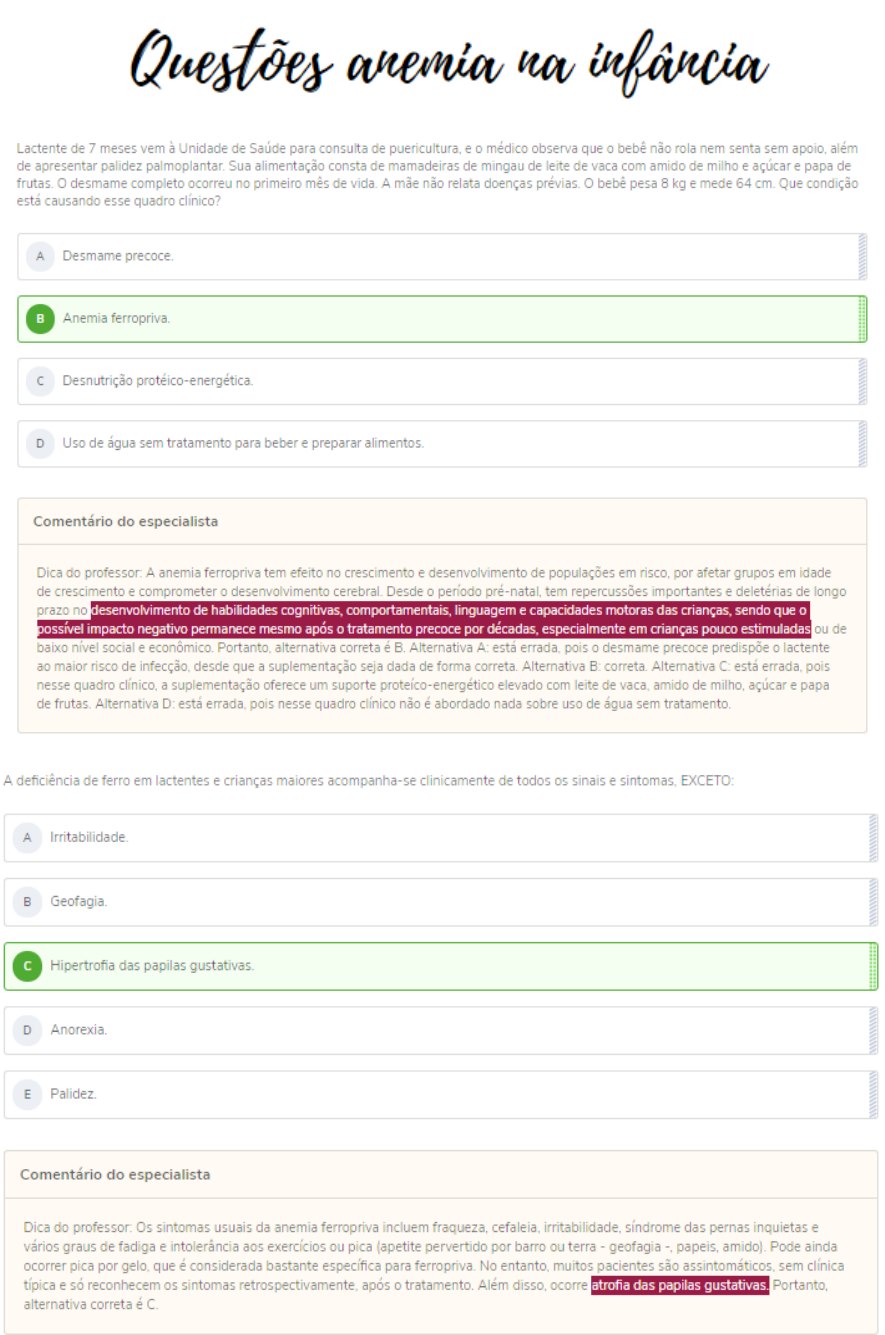Click the A badge beside Irritabilidade
The image size is (885, 1335).
tap(27, 837)
